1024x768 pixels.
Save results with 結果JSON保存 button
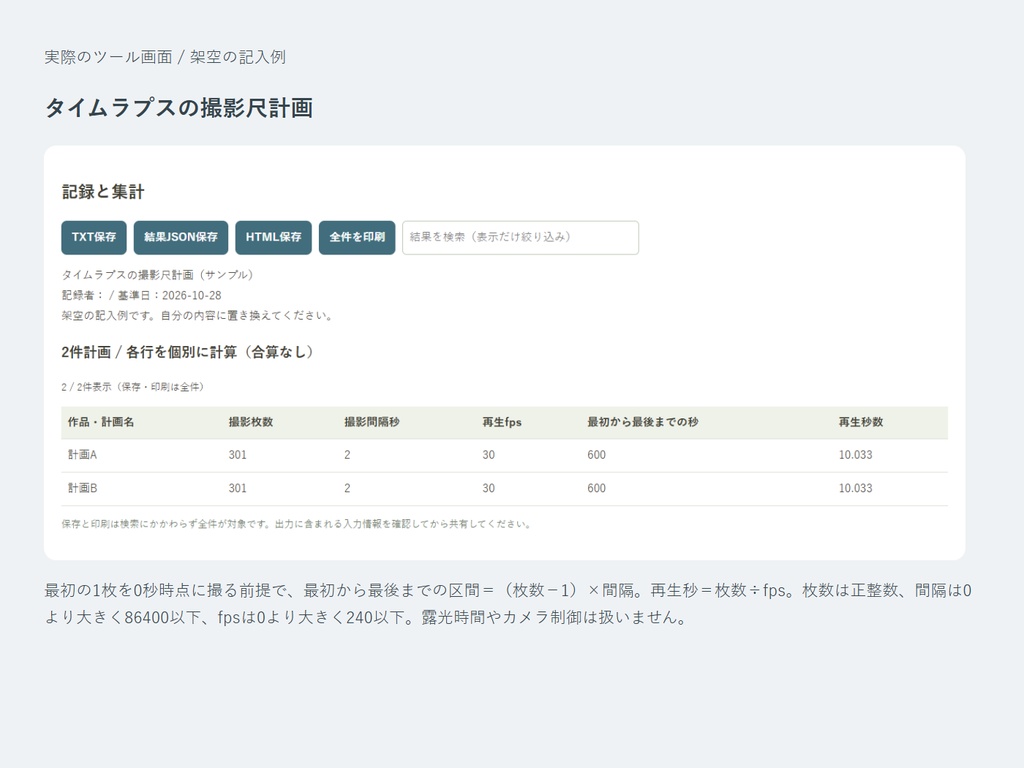181,237
